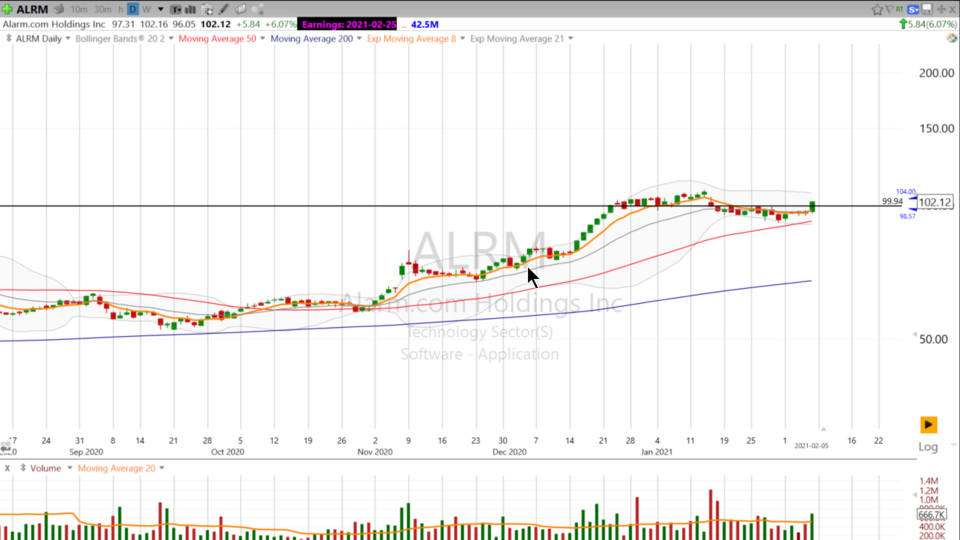Open the dropdown arrow next to Log

[953, 444]
